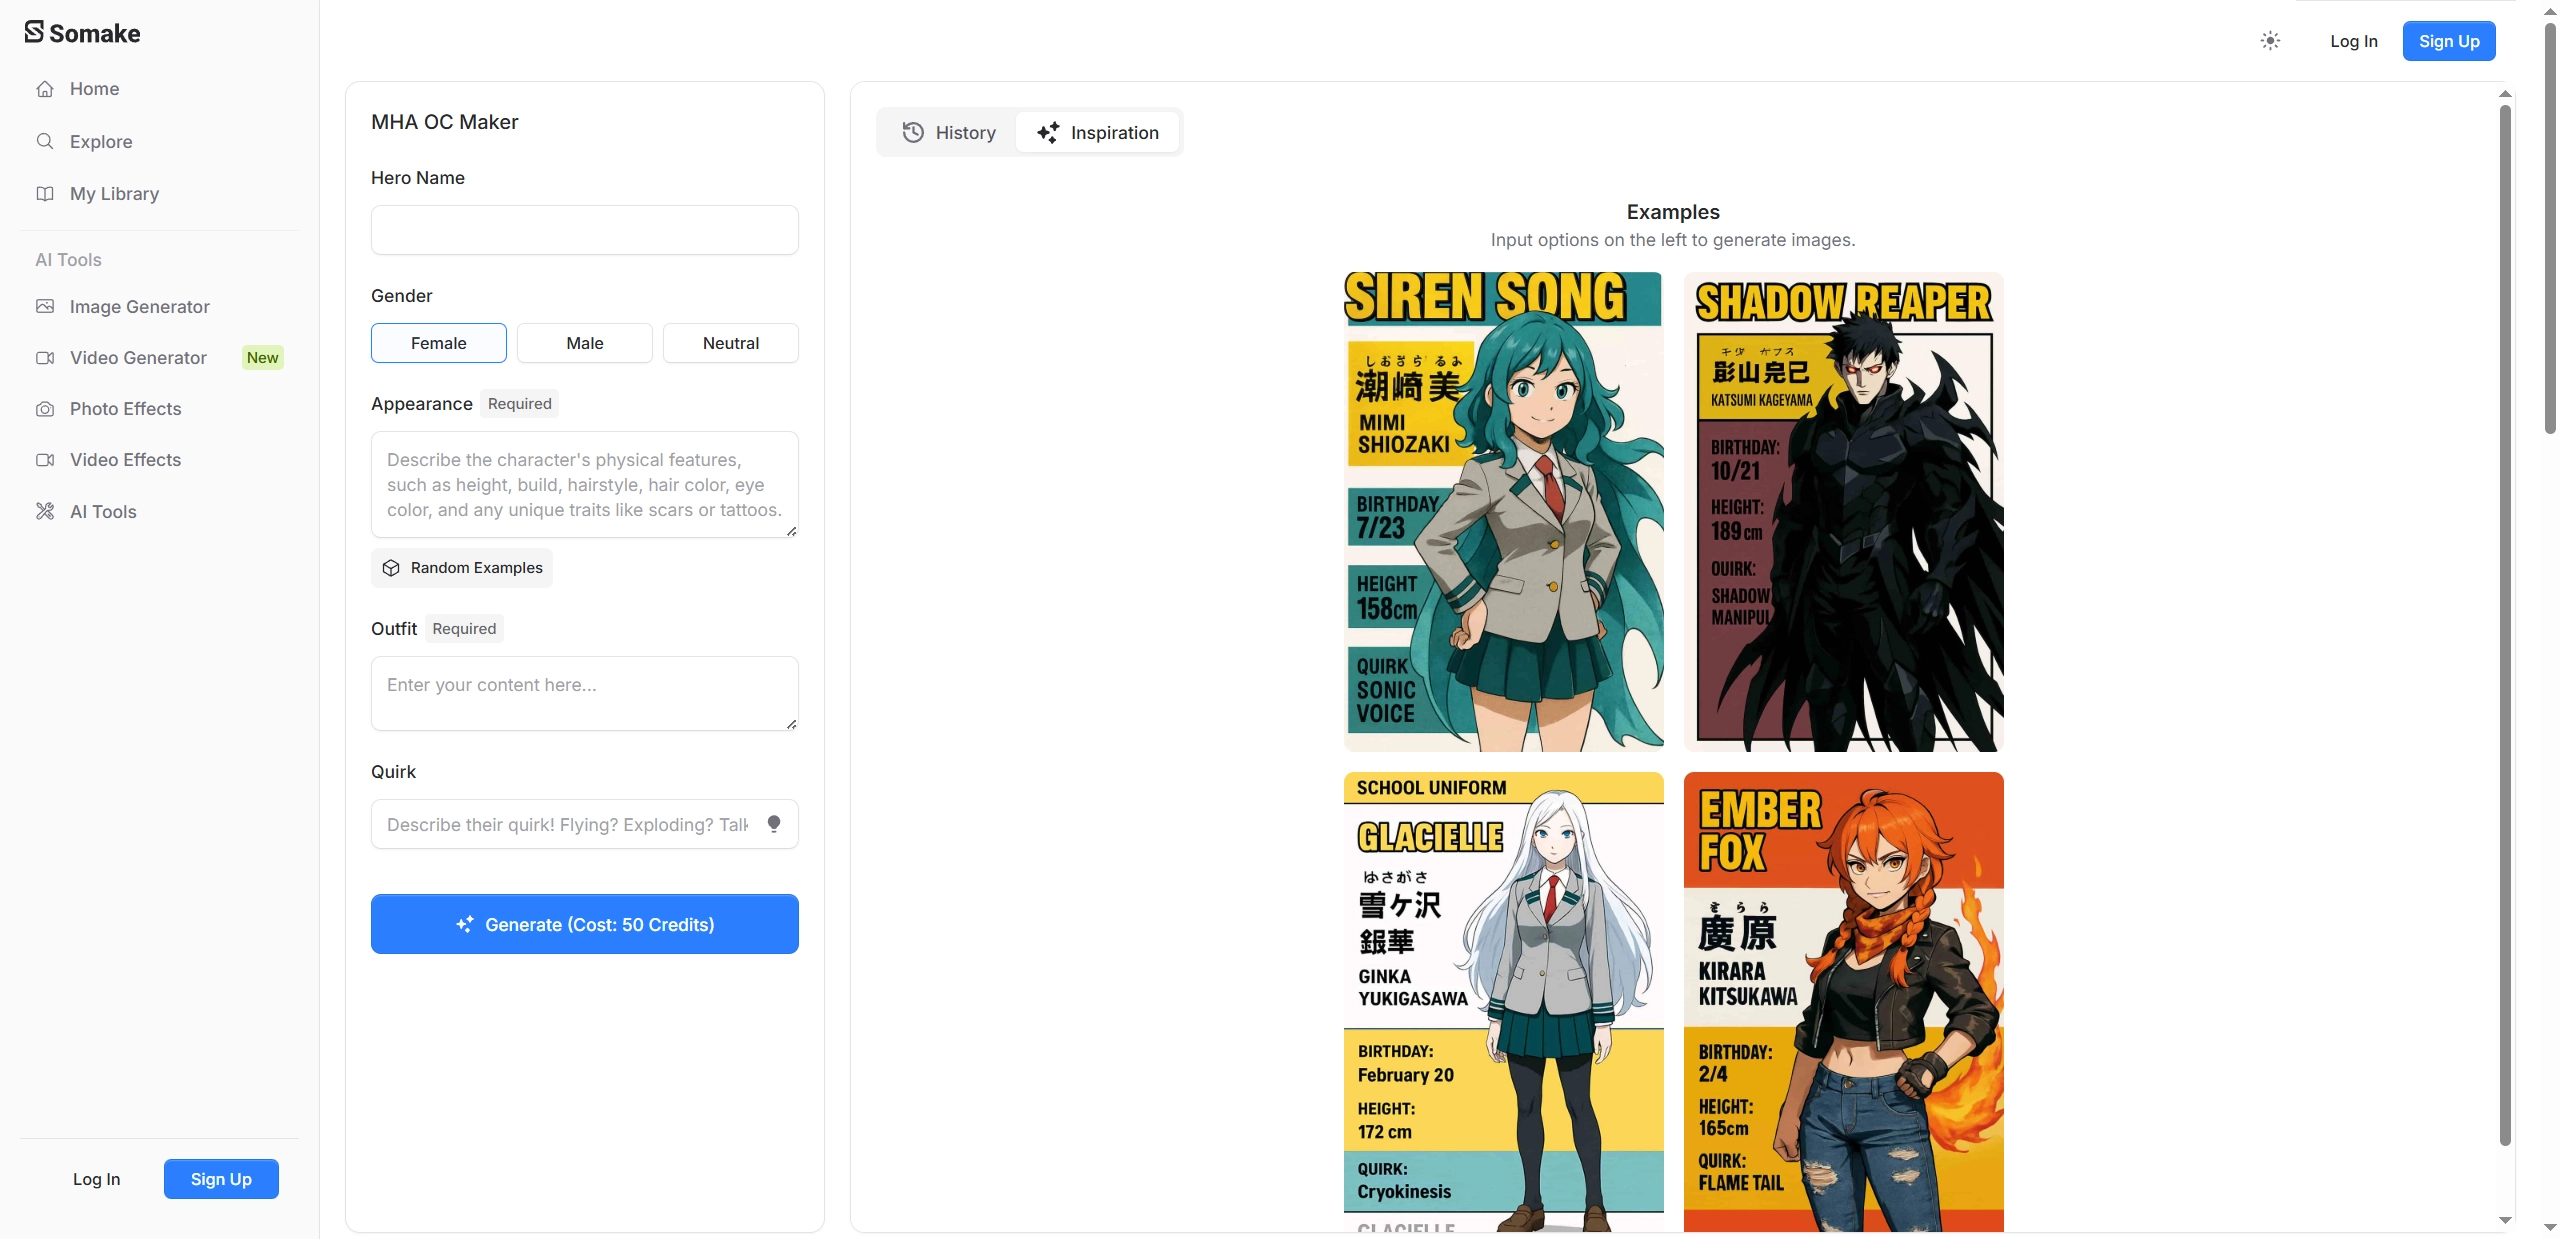Screen dimensions: 2560x1239
Task: Click inside the Hero Name field
Action: 584,229
